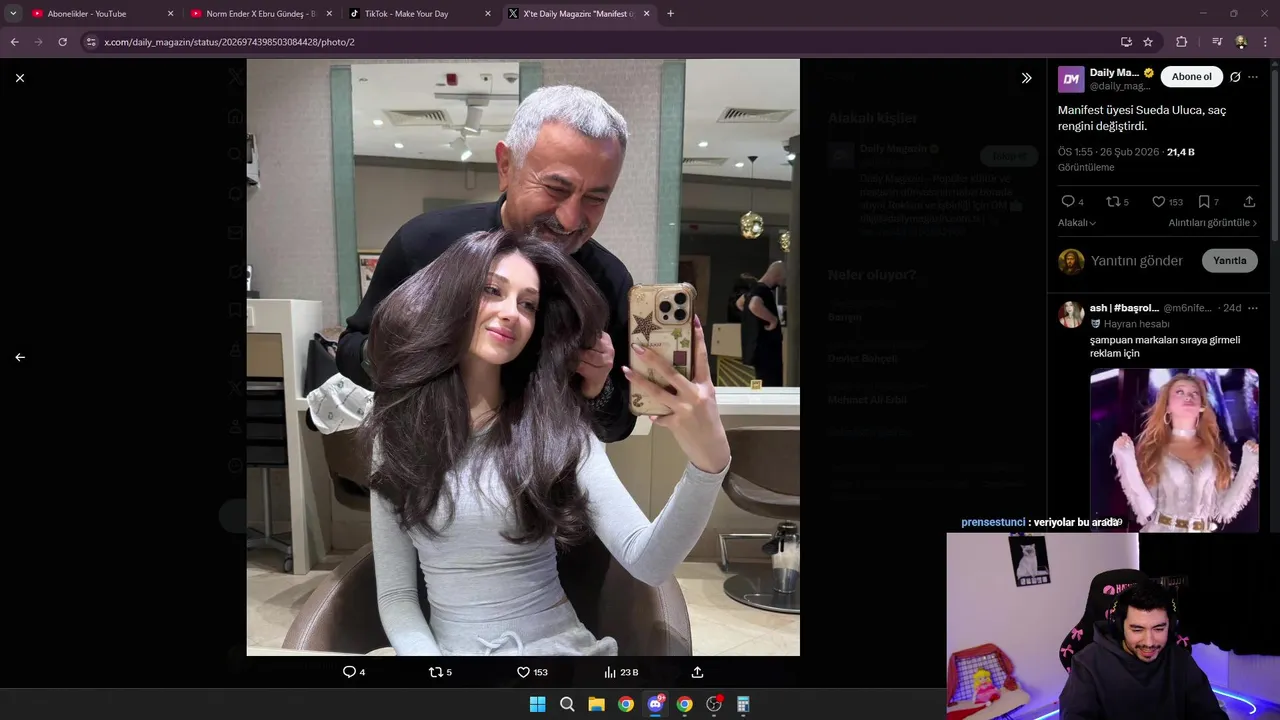The height and width of the screenshot is (720, 1280).
Task: Open the Chrome three-dot menu
Action: (1266, 42)
